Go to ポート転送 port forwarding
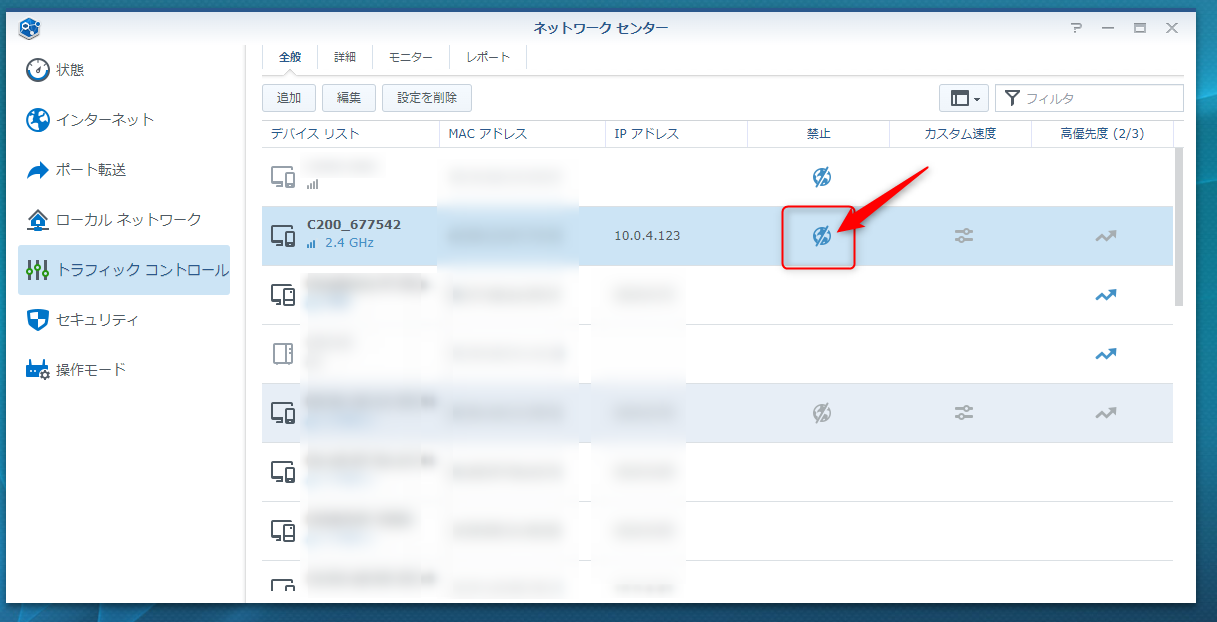 (90, 170)
